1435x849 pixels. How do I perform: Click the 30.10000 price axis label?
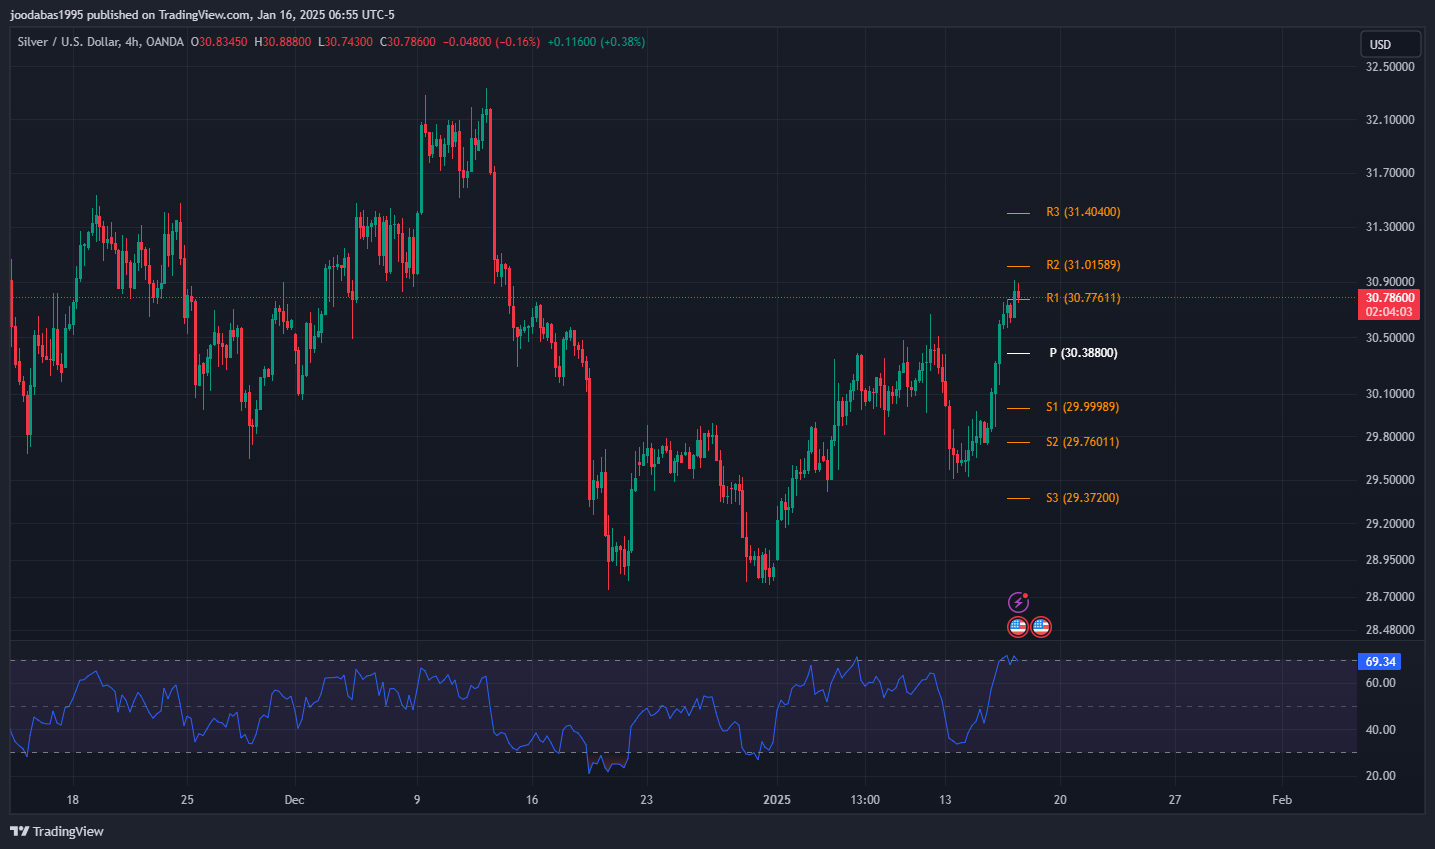pos(1390,394)
